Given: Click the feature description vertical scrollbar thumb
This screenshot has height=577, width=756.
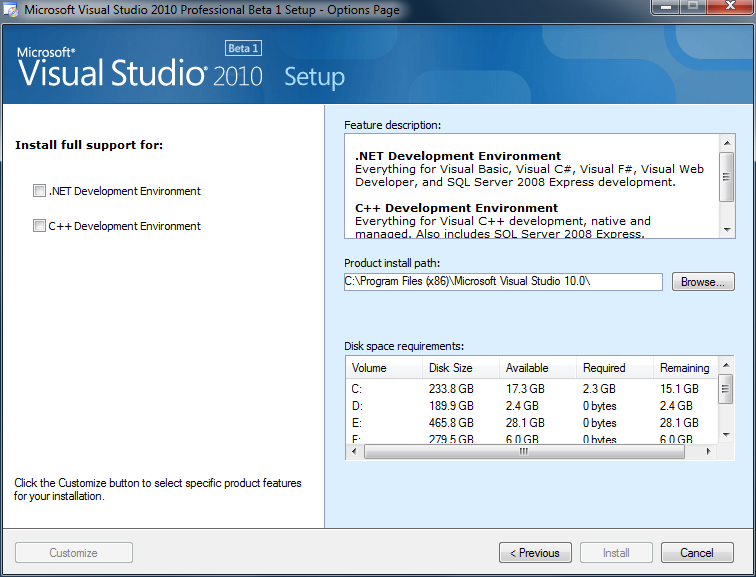Looking at the screenshot, I should 727,176.
